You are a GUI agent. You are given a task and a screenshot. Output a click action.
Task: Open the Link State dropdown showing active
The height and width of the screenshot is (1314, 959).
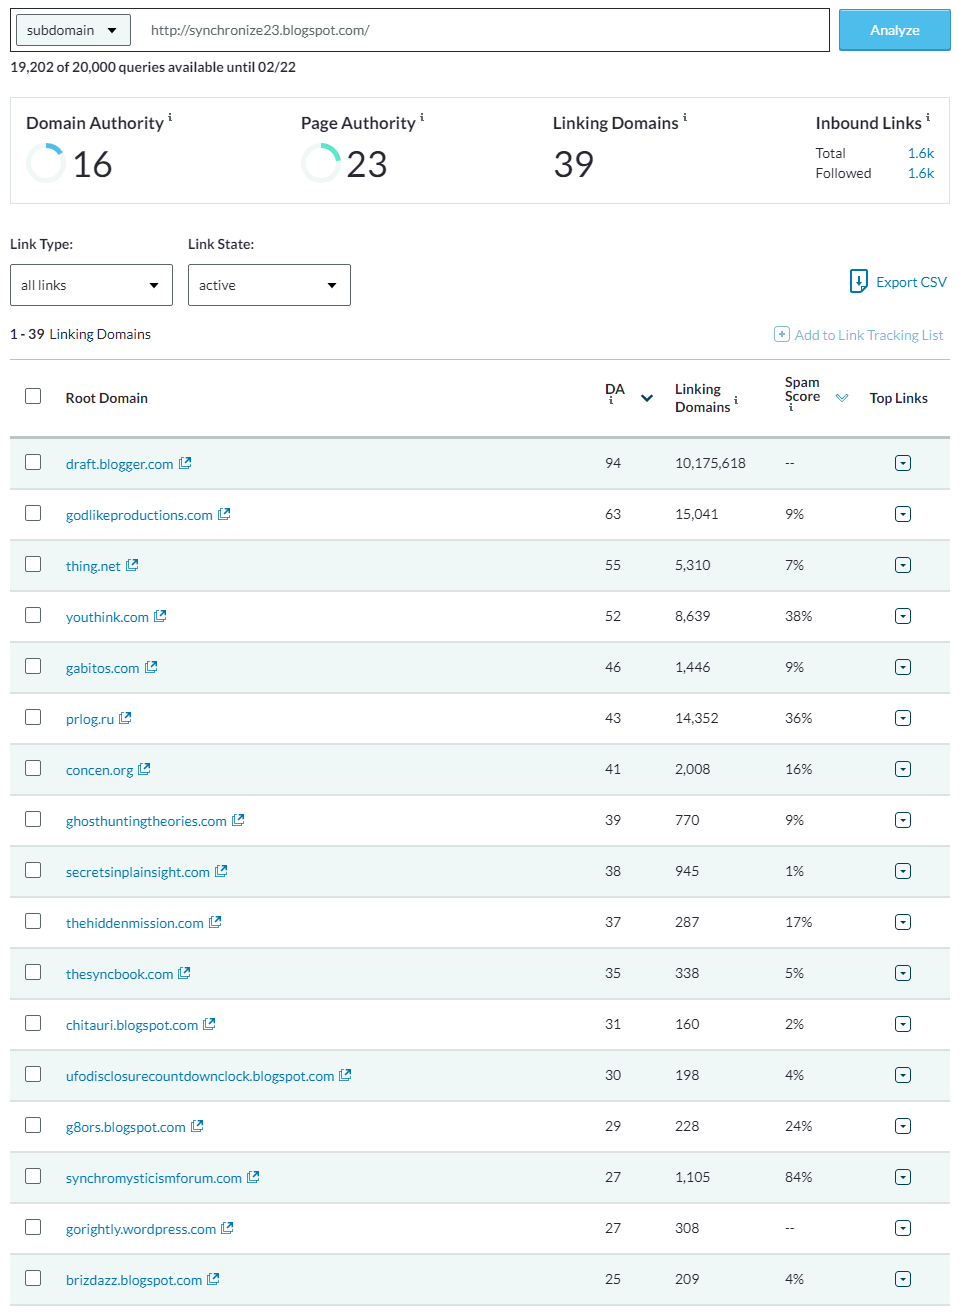(268, 285)
